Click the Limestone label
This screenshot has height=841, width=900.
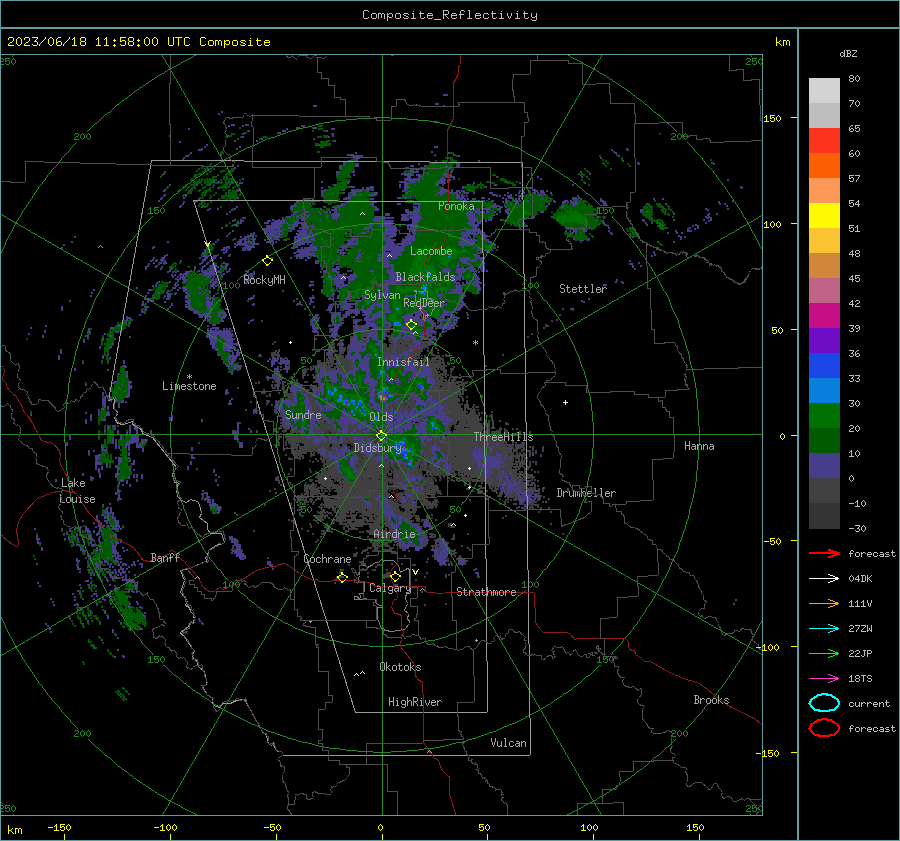coord(189,386)
